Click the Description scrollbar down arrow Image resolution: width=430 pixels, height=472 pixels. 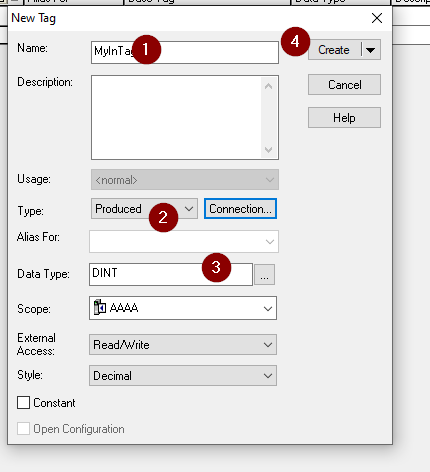click(x=268, y=149)
